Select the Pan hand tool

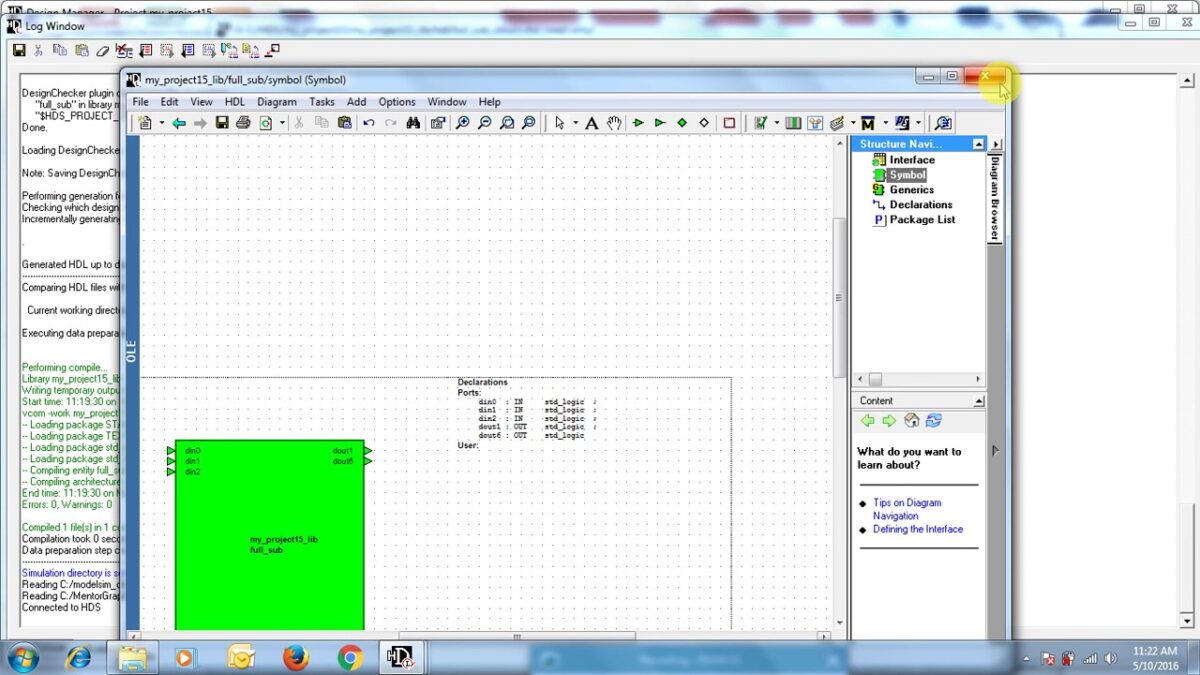click(x=614, y=123)
